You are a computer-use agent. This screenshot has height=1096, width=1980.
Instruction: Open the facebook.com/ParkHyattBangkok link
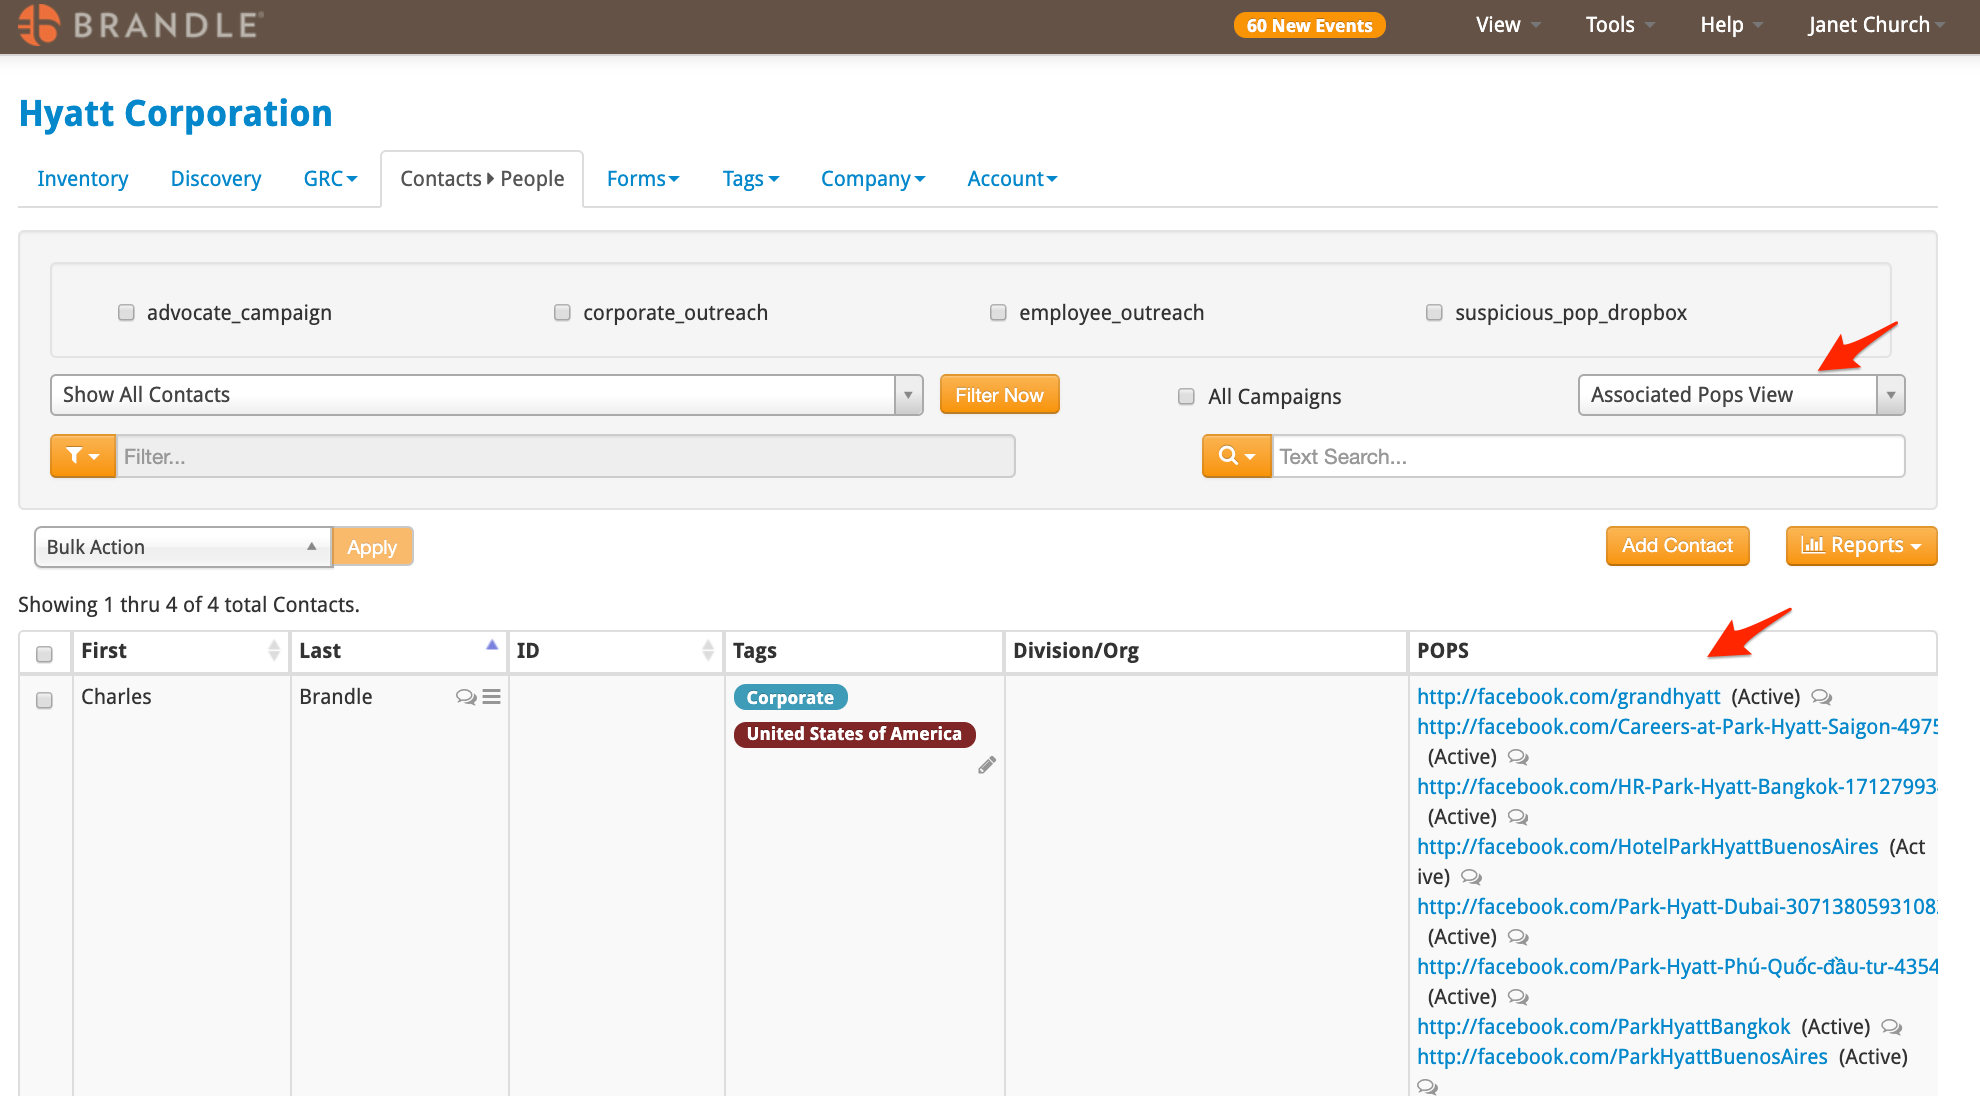[x=1603, y=1027]
